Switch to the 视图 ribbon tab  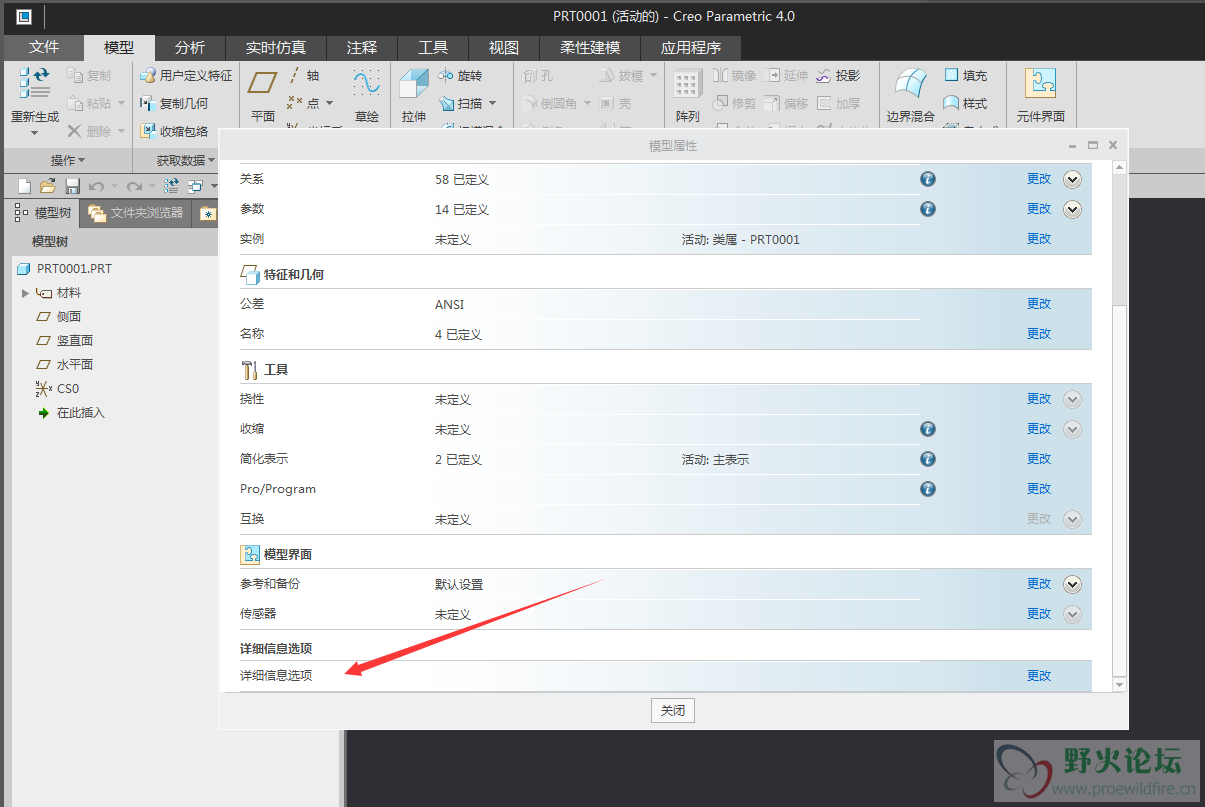(504, 47)
